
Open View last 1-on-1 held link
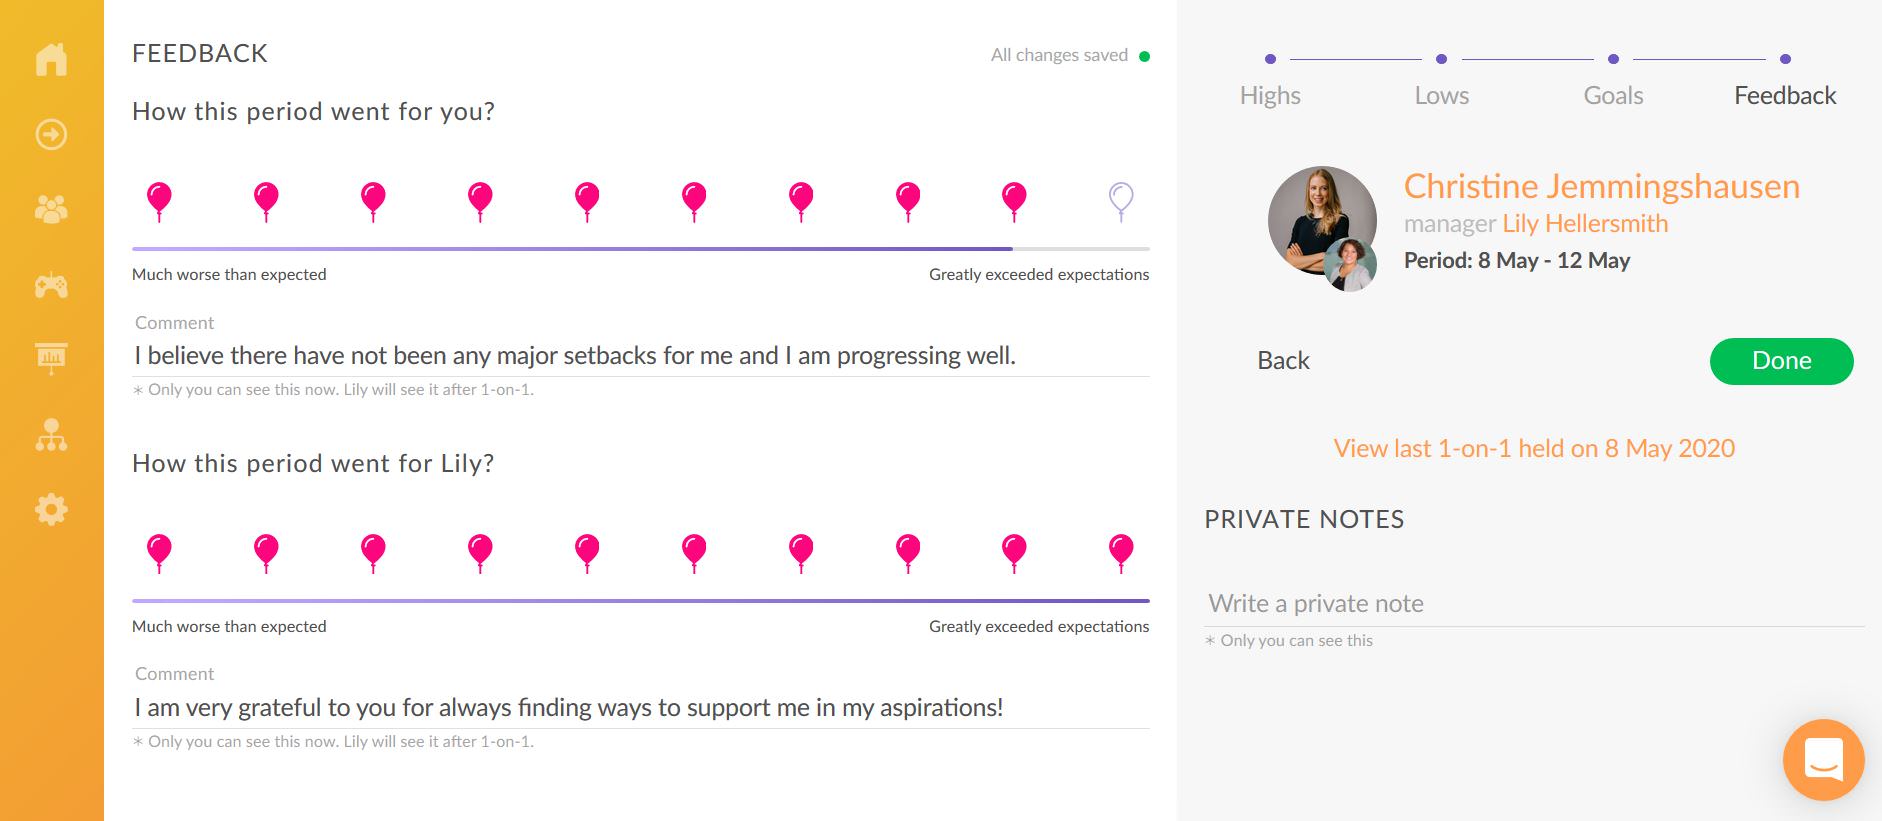point(1534,448)
